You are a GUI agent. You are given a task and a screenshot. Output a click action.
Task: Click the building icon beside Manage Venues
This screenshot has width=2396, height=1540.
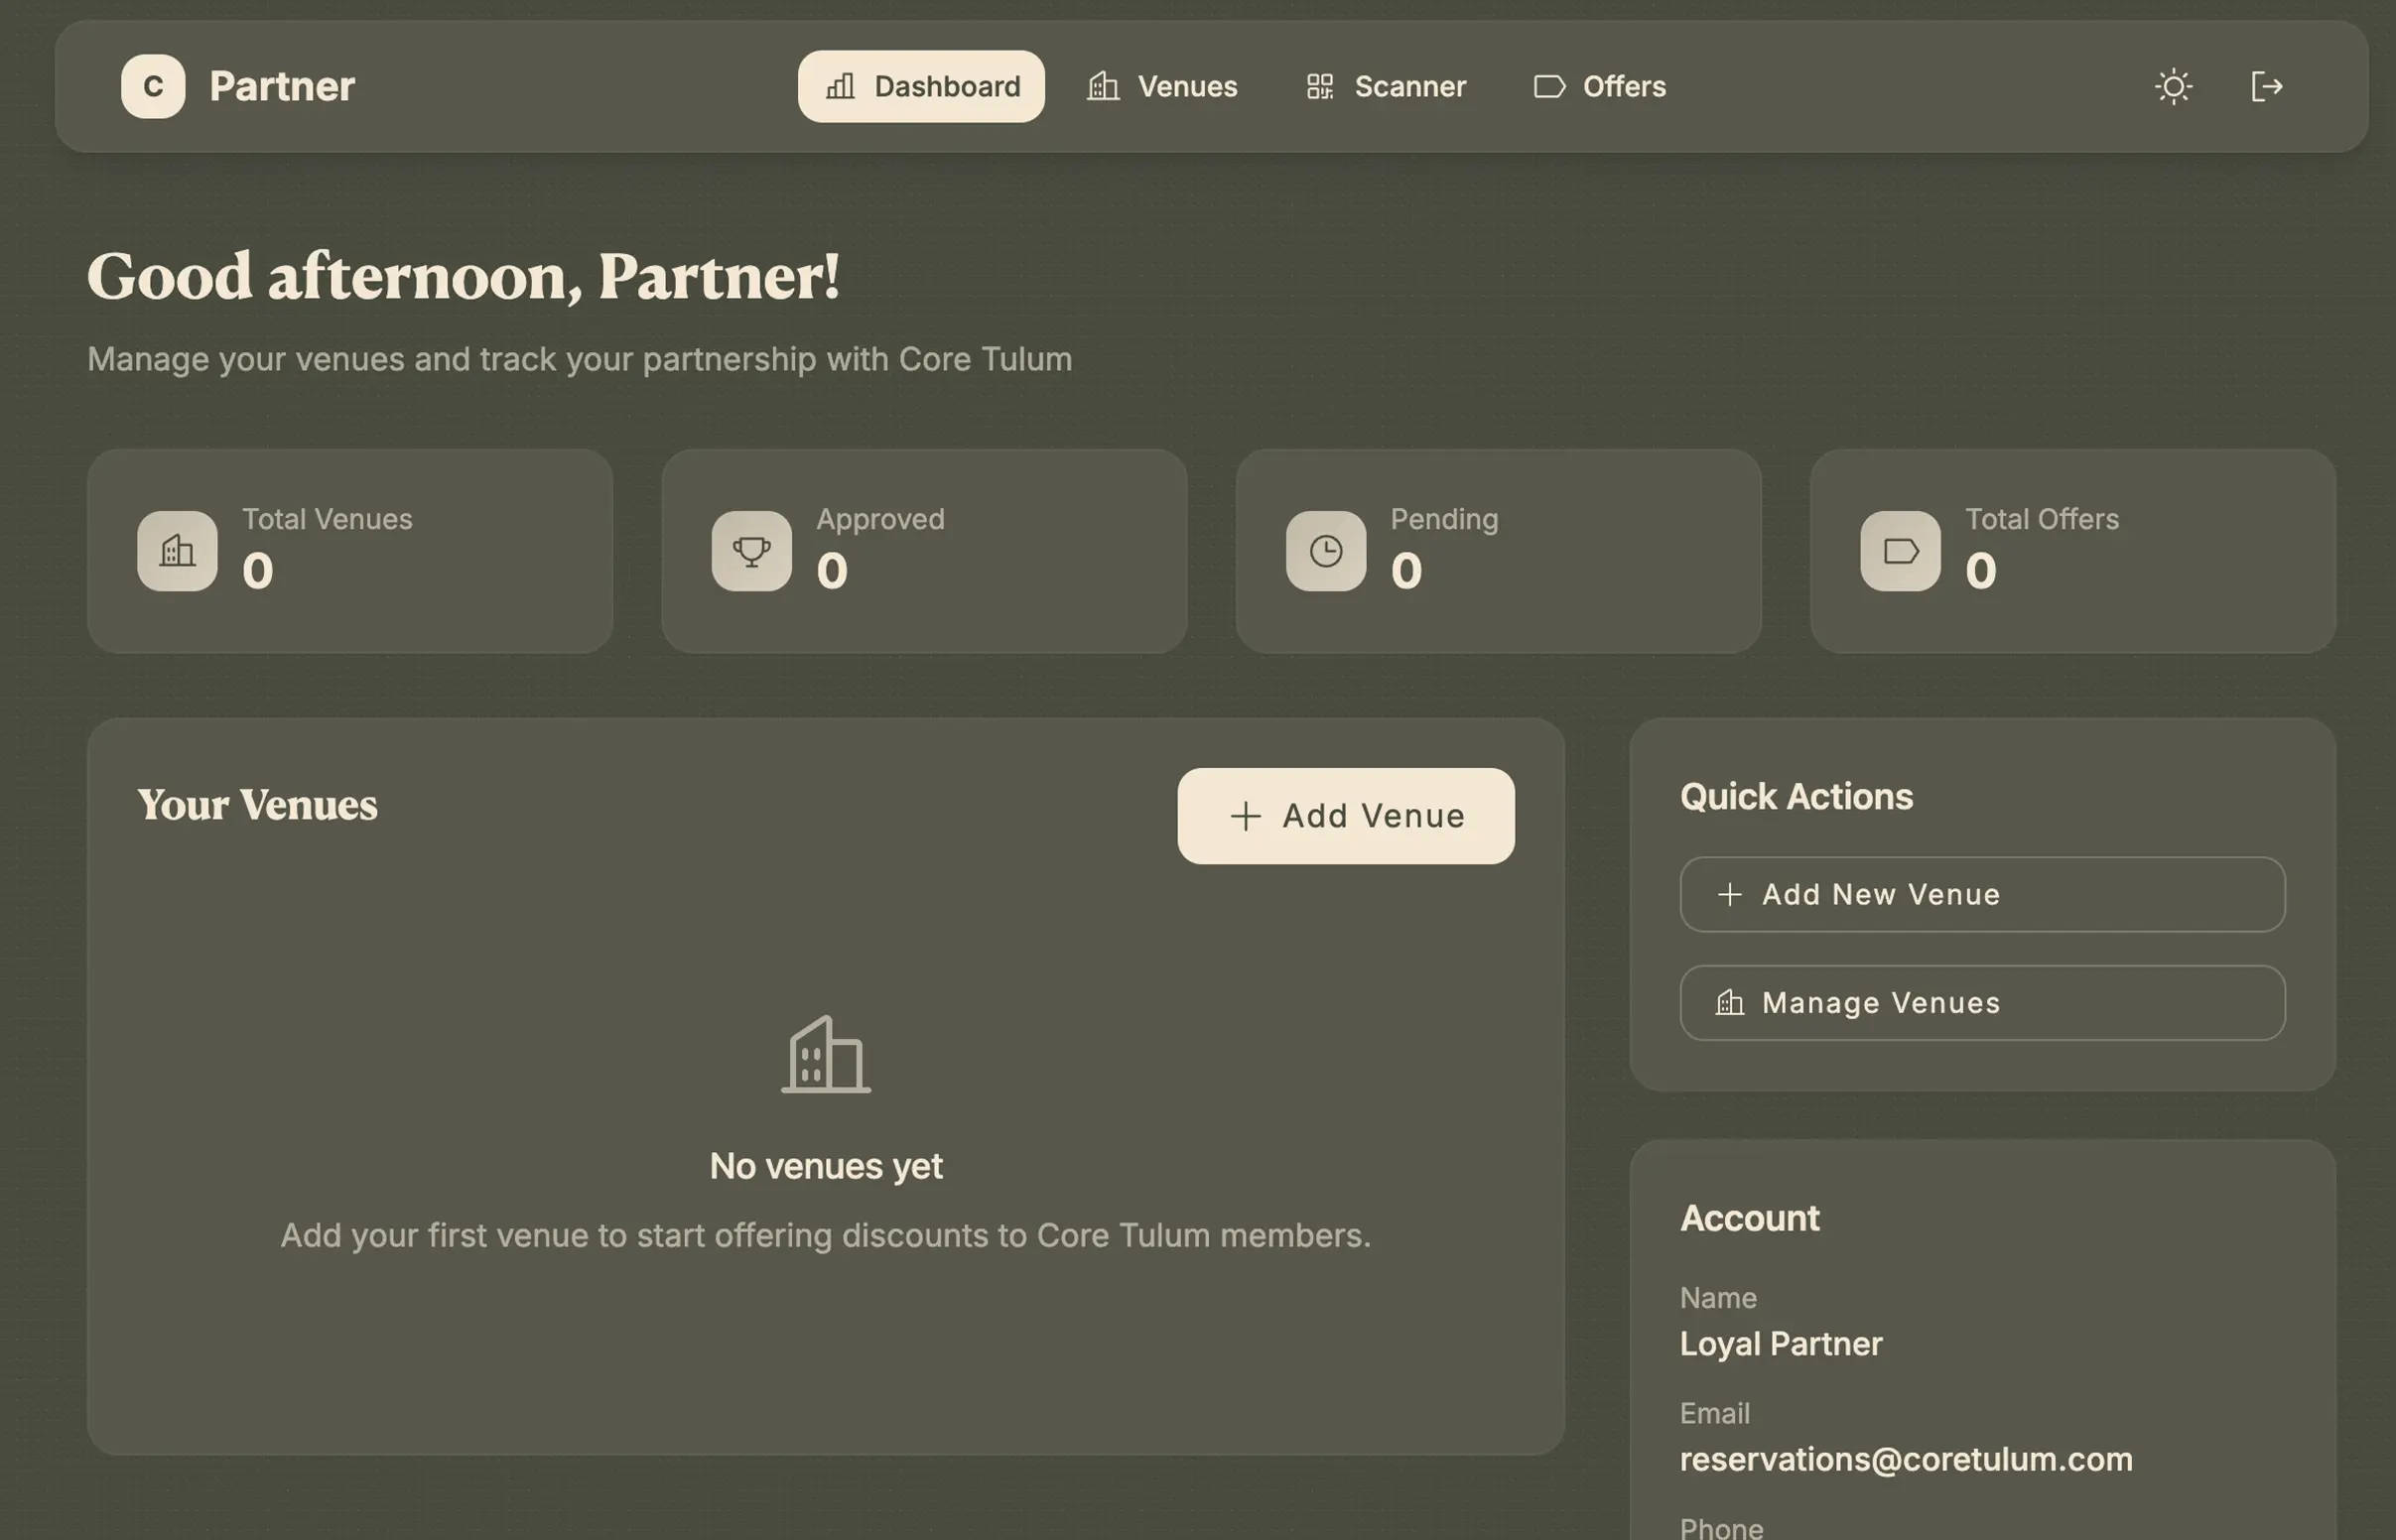coord(1729,1002)
